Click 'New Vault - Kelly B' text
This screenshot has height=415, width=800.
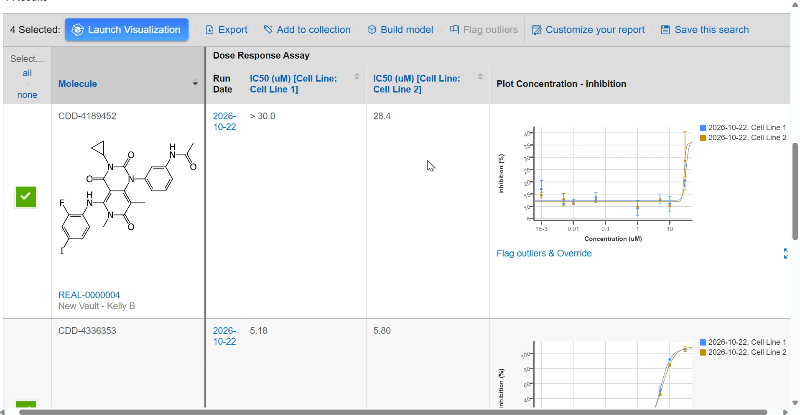pos(96,306)
